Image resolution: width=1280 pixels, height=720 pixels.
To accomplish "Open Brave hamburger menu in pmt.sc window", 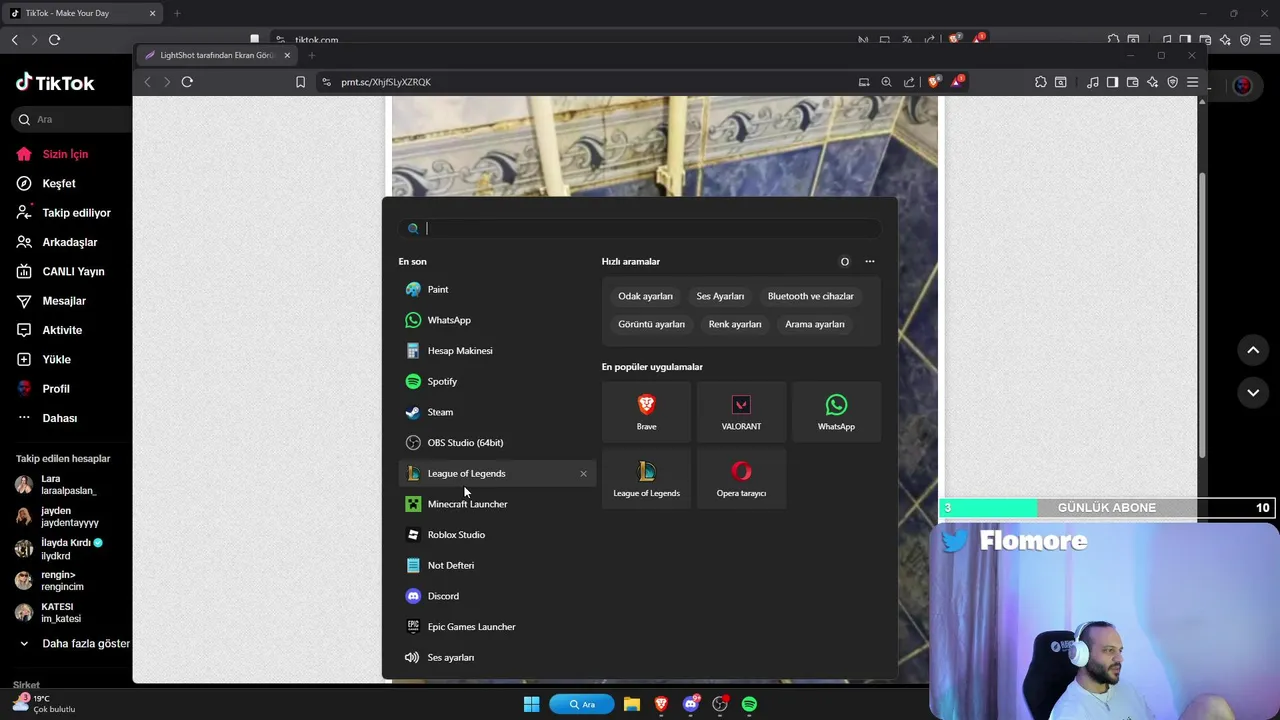I will (x=1192, y=82).
